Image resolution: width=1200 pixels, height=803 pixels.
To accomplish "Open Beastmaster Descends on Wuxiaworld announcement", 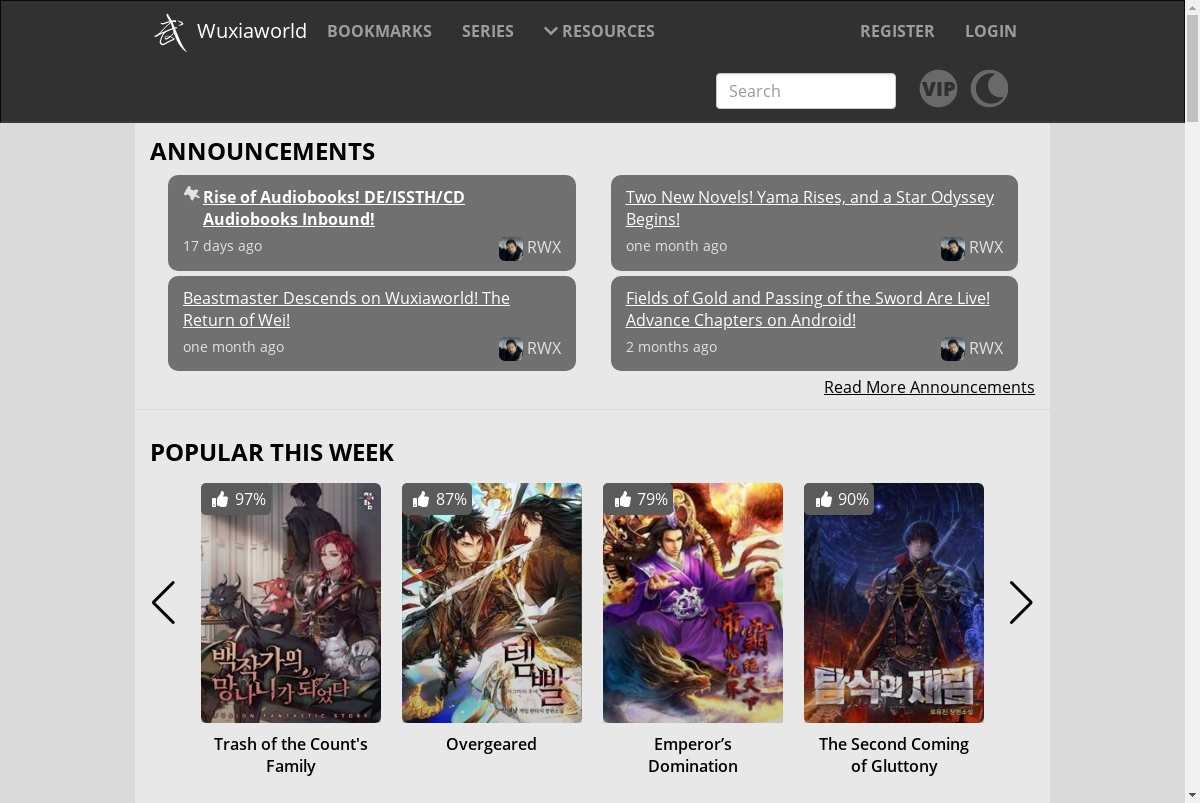I will click(346, 309).
